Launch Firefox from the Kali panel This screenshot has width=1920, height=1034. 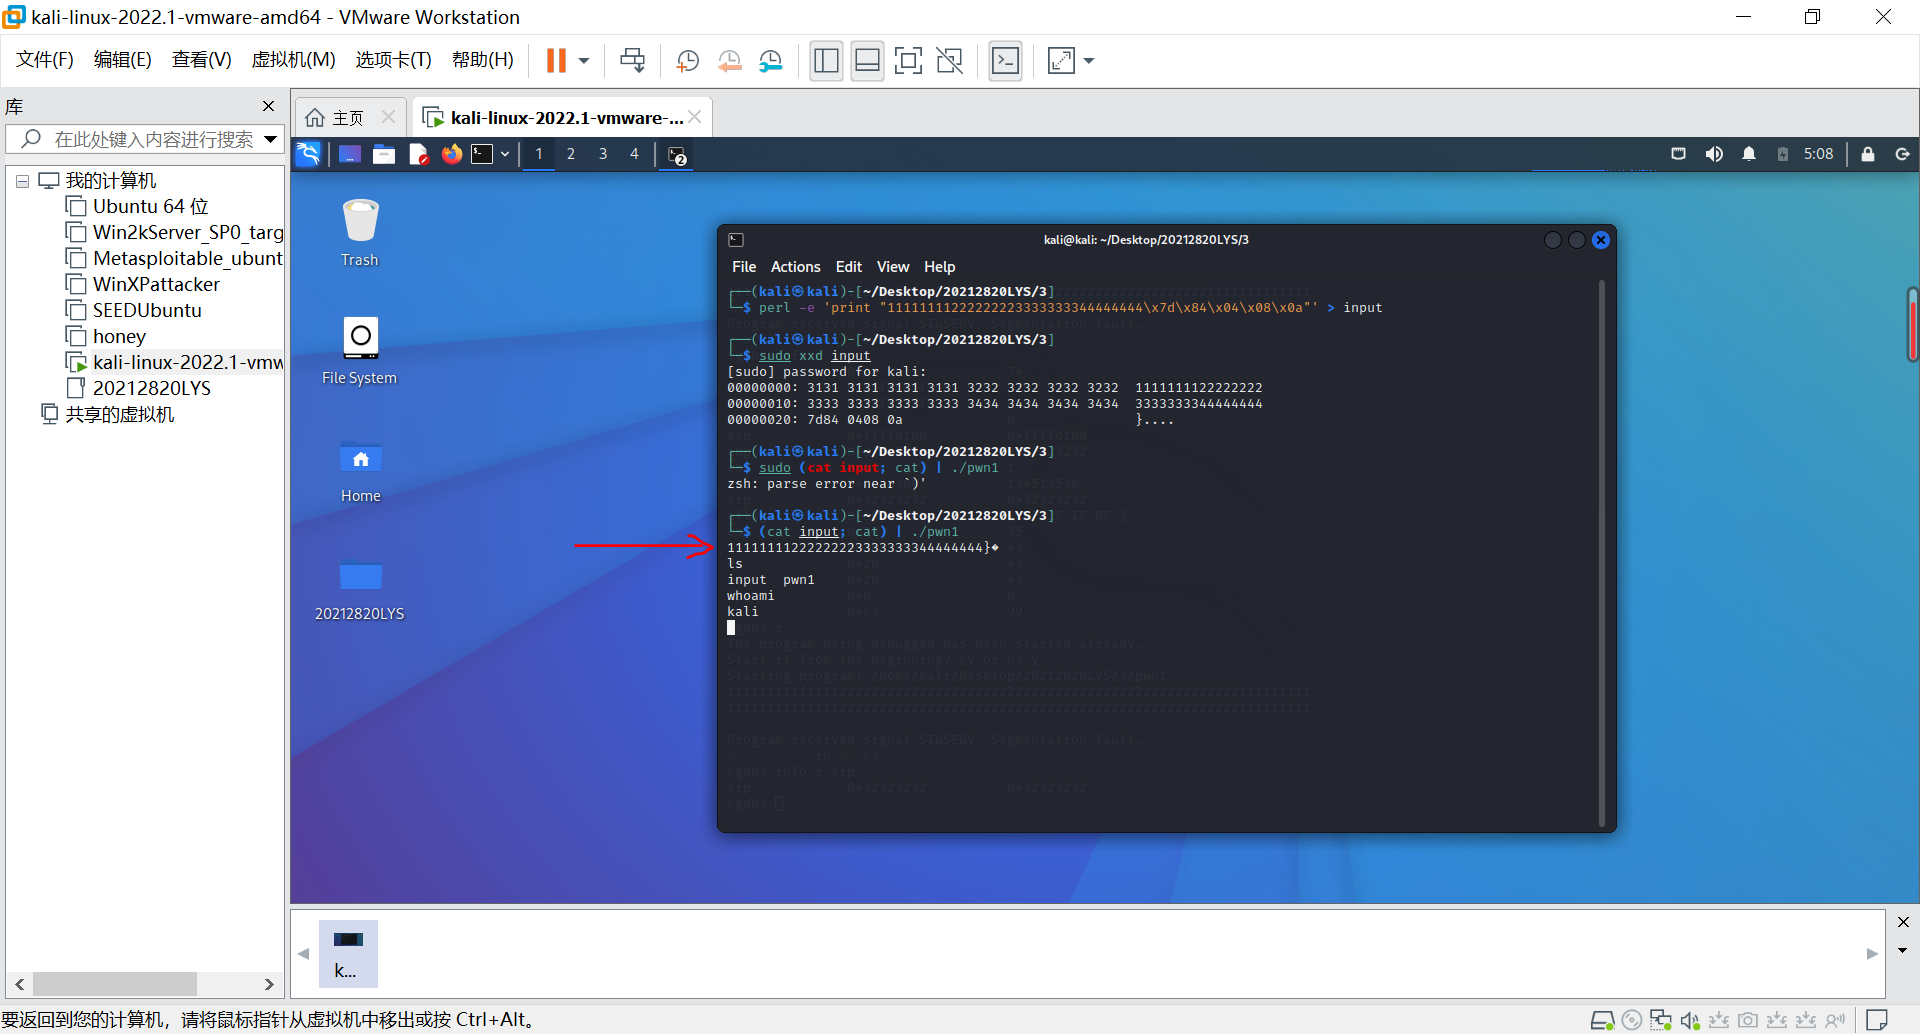(452, 154)
